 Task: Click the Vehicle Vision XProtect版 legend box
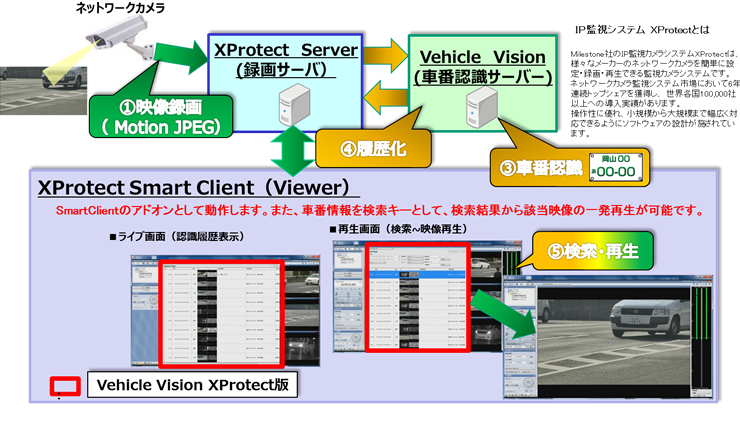click(193, 385)
